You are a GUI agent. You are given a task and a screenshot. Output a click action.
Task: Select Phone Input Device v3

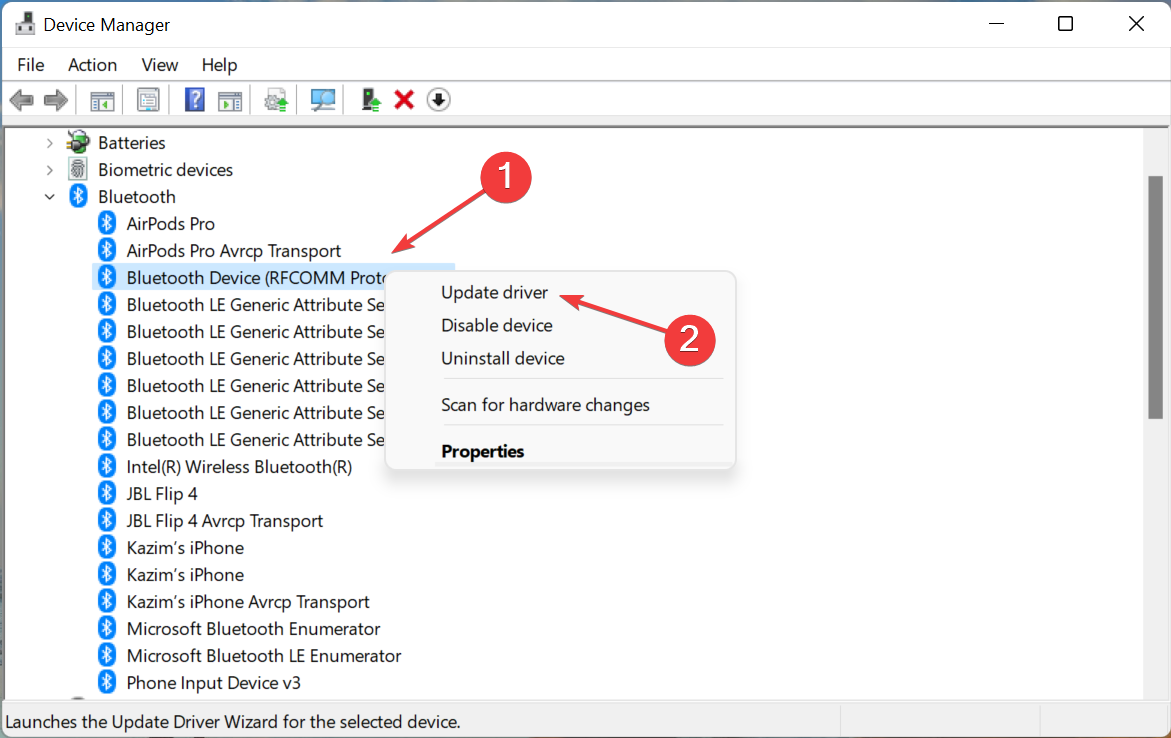point(214,682)
